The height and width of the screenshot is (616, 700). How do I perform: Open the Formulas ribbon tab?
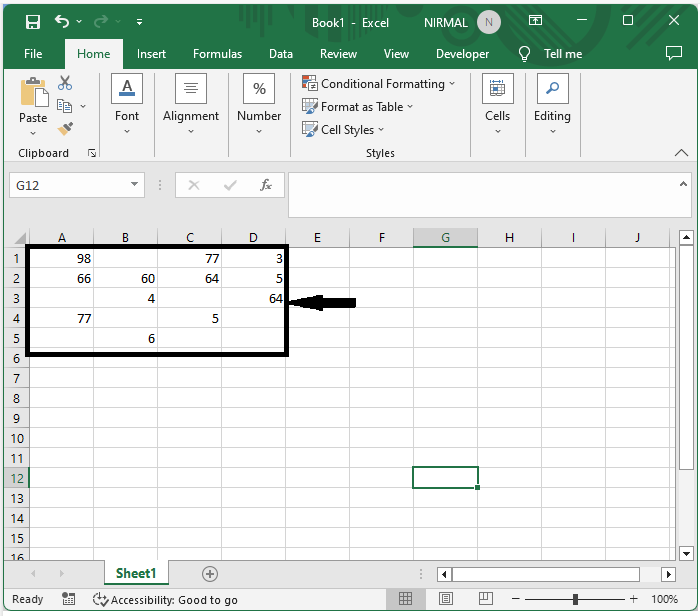(217, 54)
